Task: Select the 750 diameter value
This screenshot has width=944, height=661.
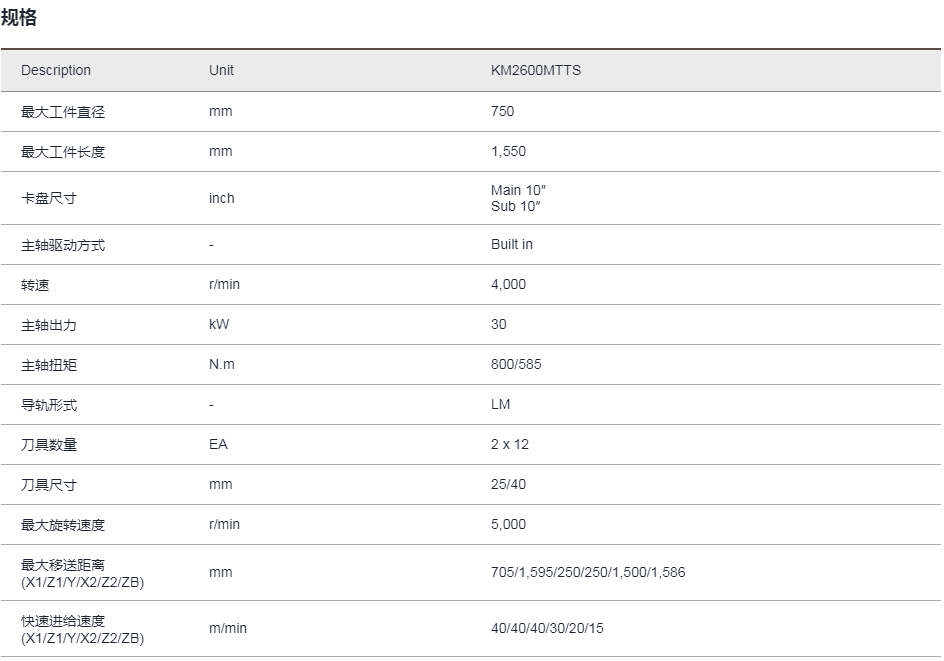Action: click(502, 111)
